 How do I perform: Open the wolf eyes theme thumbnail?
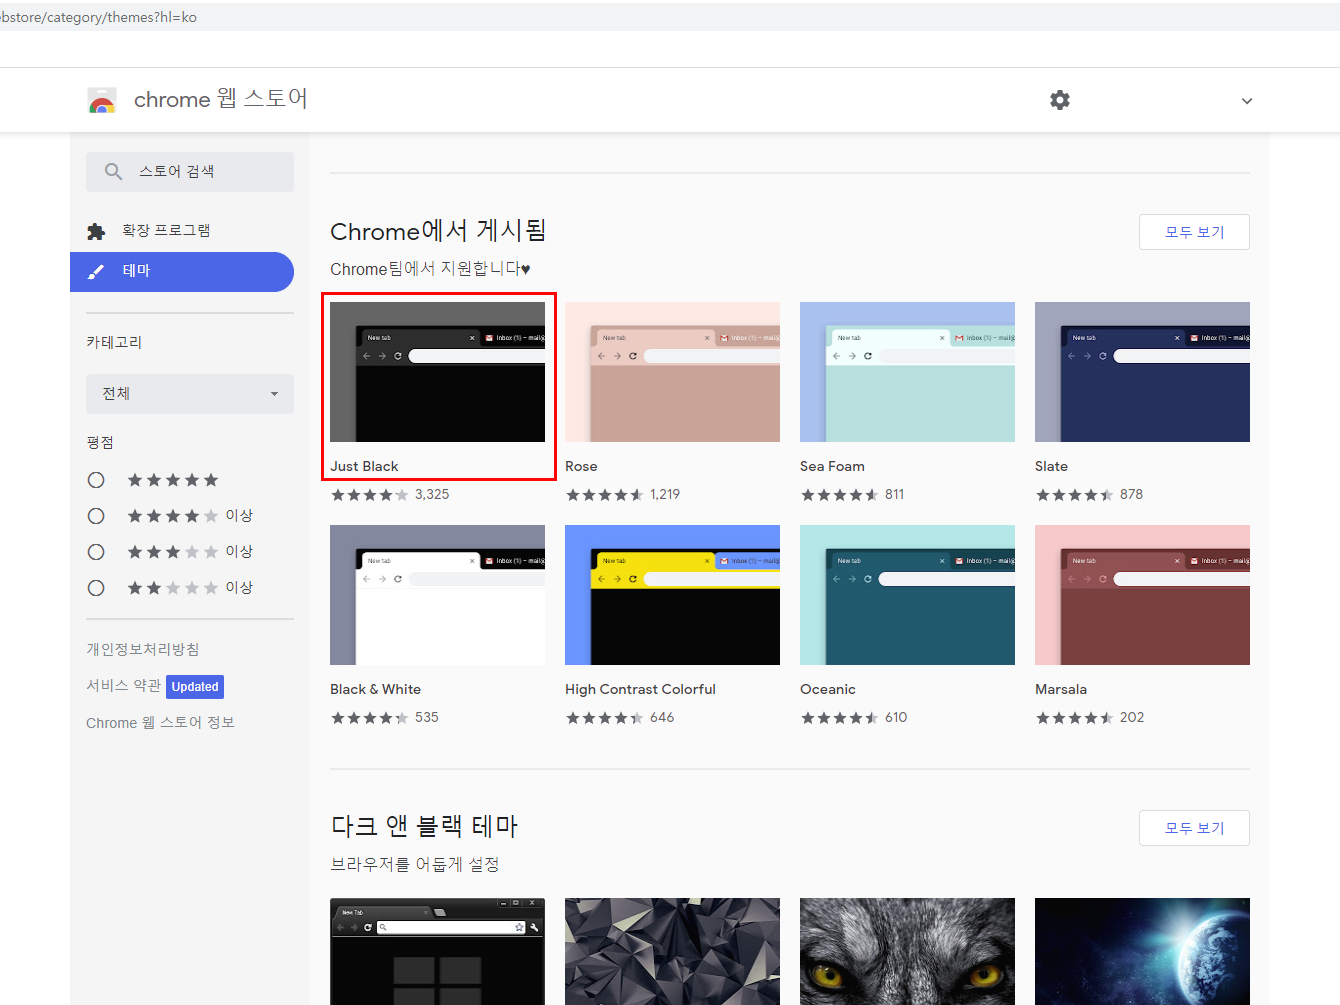907,951
